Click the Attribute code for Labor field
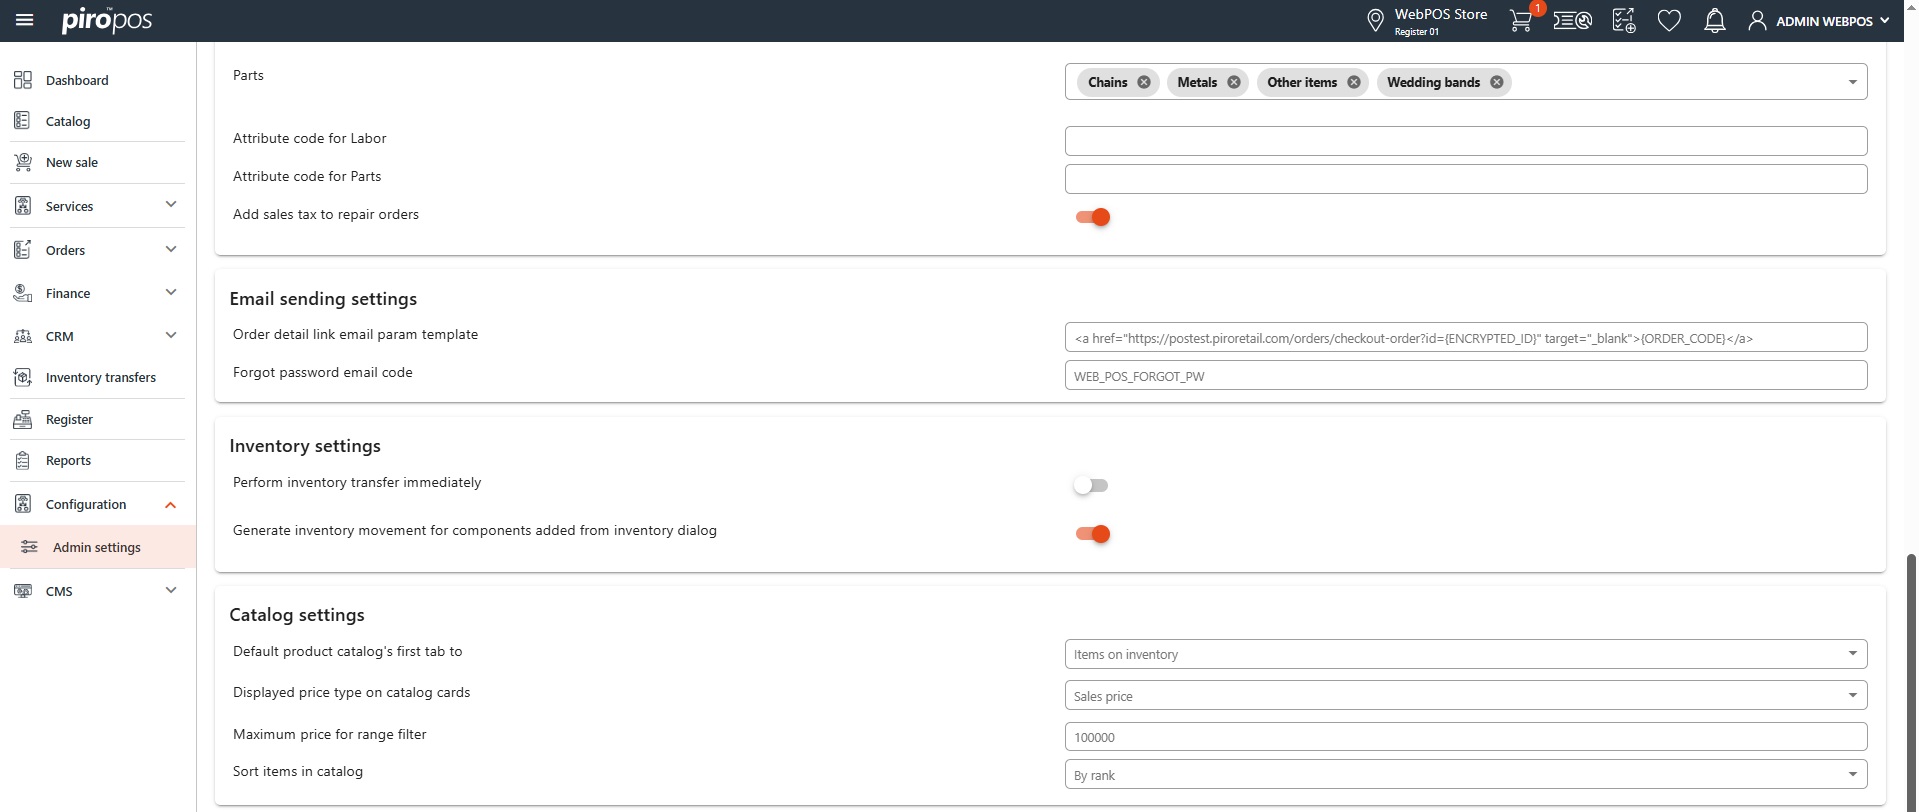 click(1465, 141)
